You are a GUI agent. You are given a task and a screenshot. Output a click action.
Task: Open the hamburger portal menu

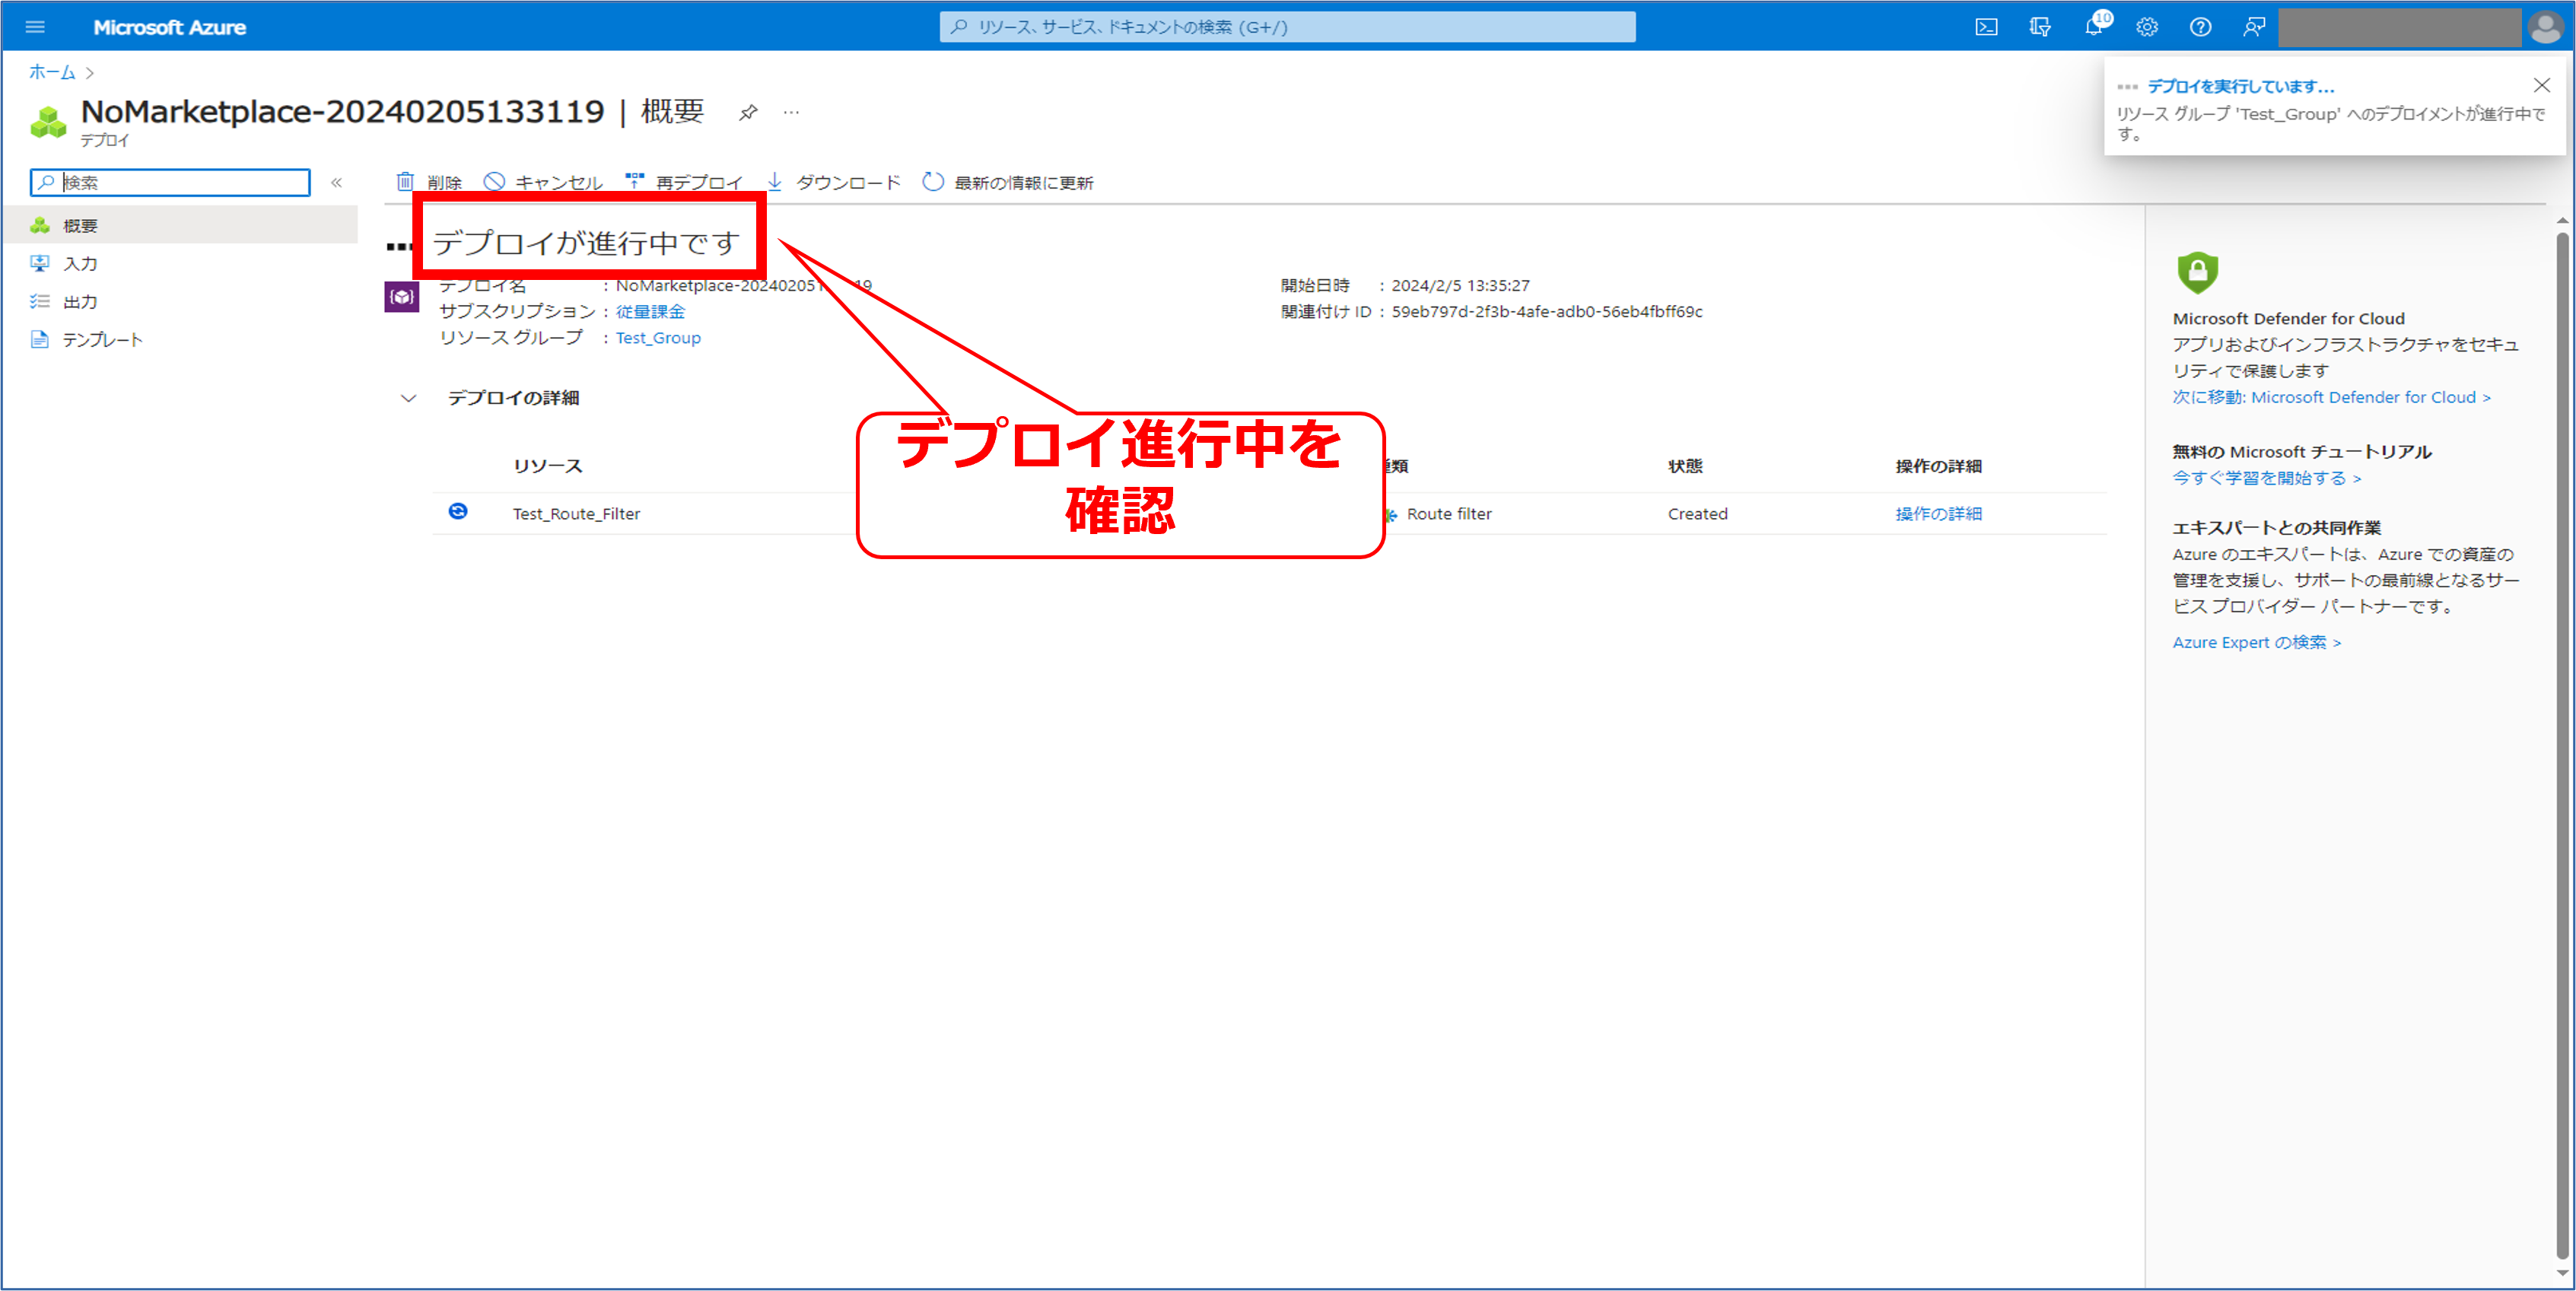35,27
